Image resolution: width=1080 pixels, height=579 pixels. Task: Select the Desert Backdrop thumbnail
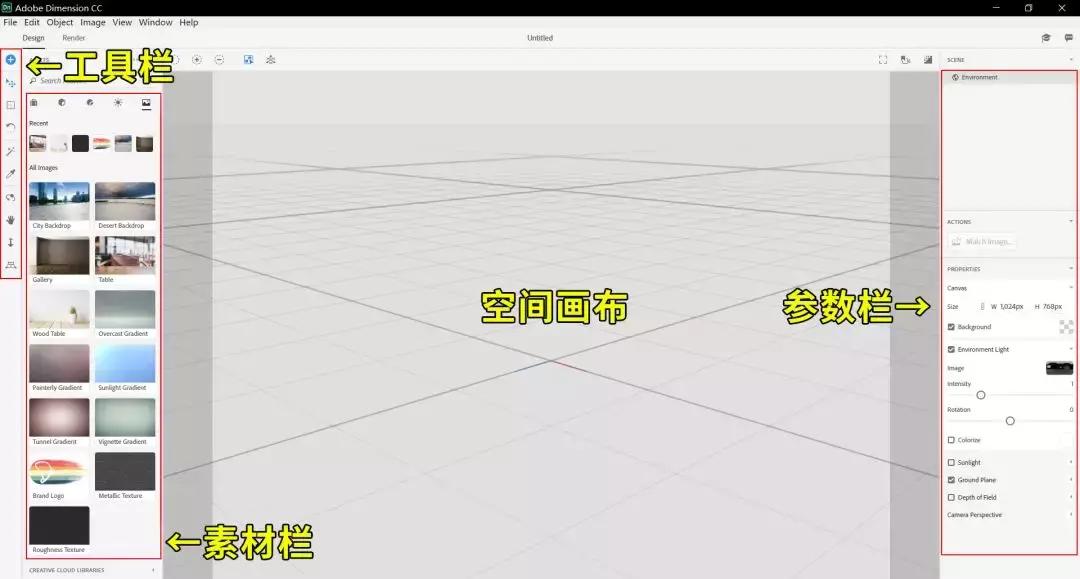pos(124,199)
